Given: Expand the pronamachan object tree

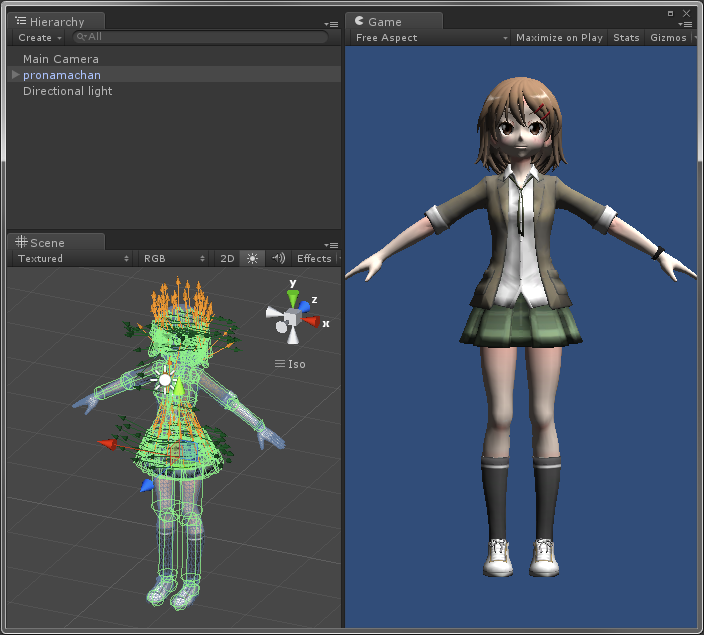Looking at the screenshot, I should pyautogui.click(x=15, y=75).
